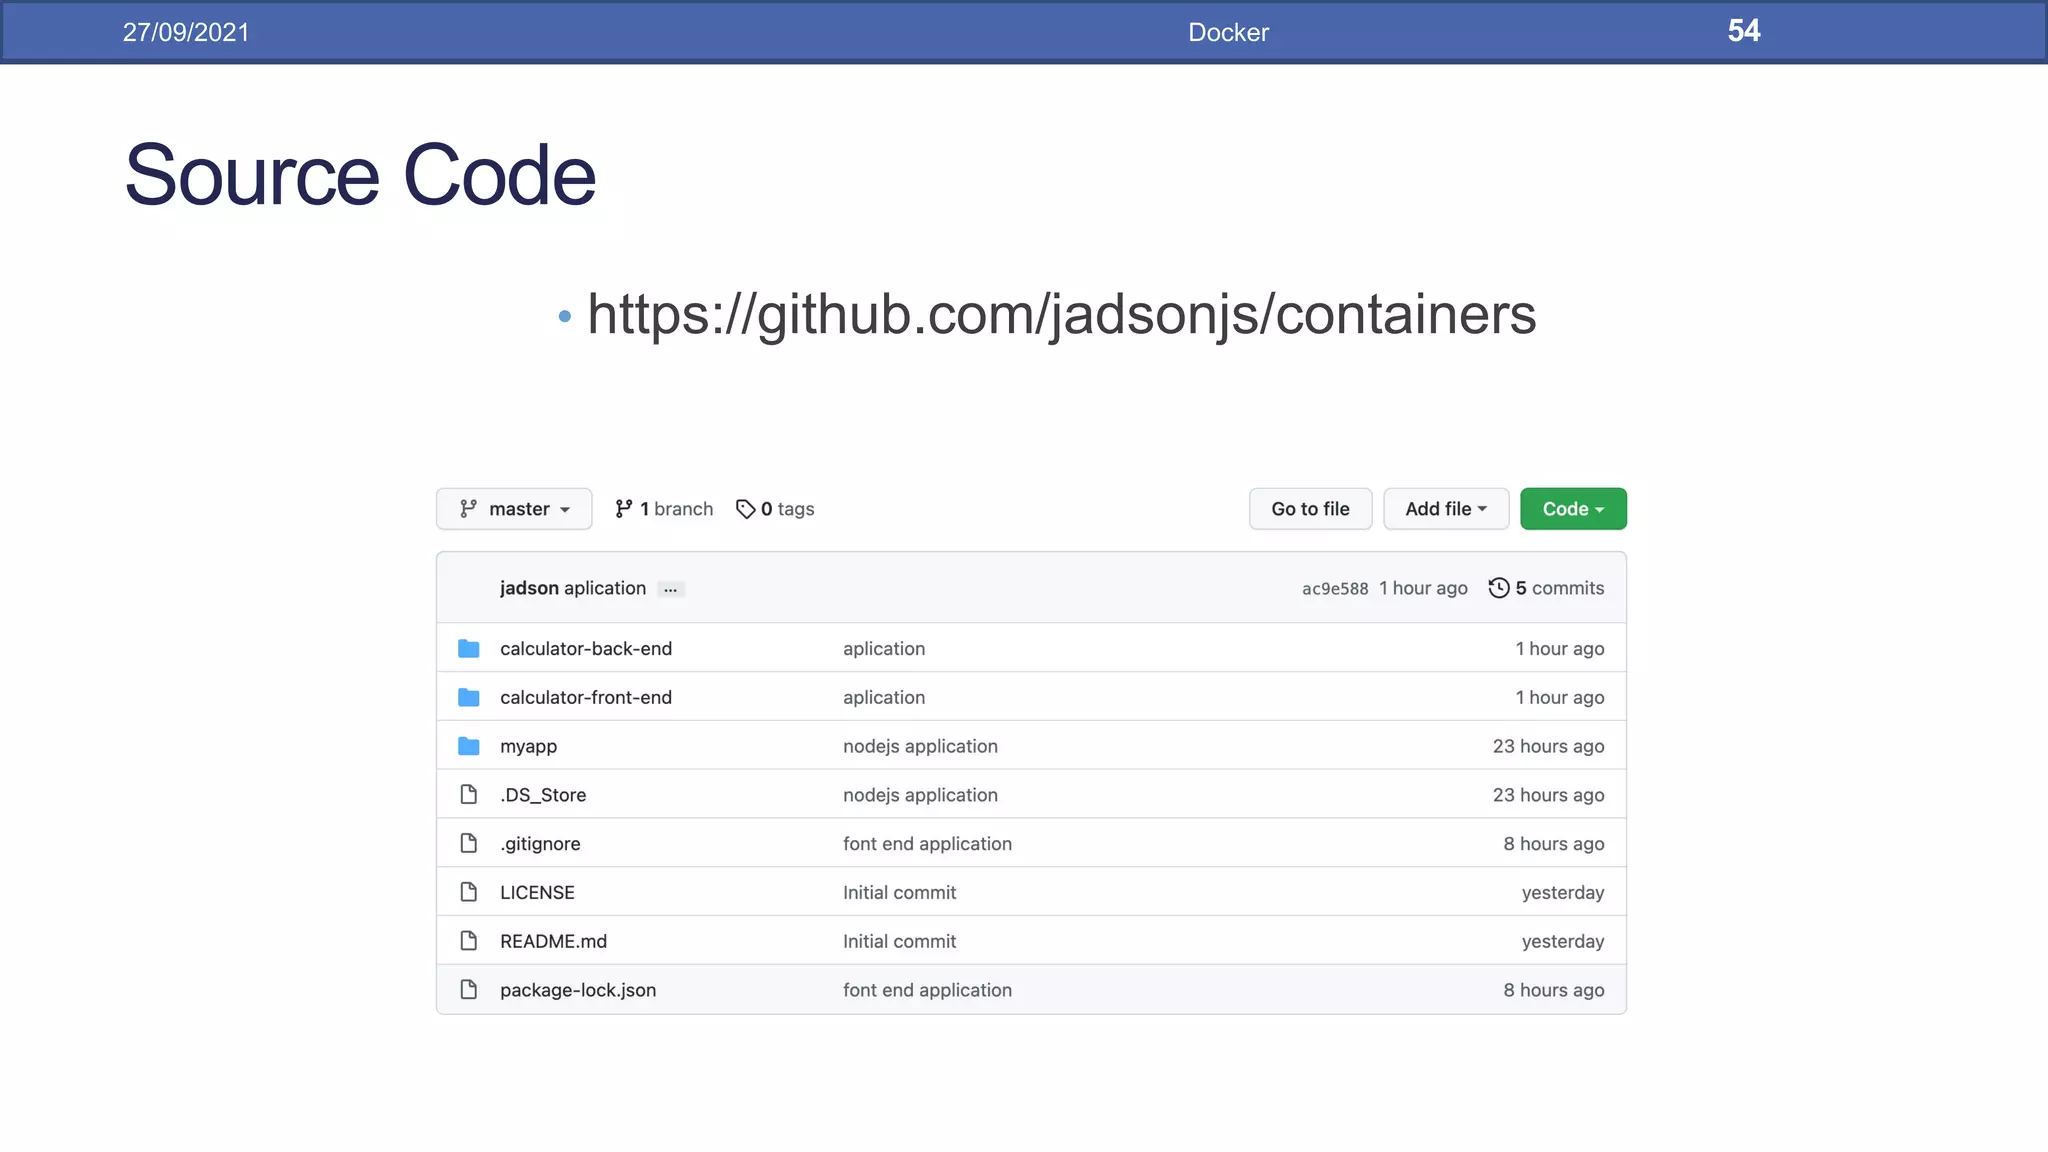Click the calculator-front-end folder icon
Viewport: 2048px width, 1152px height.
point(468,697)
